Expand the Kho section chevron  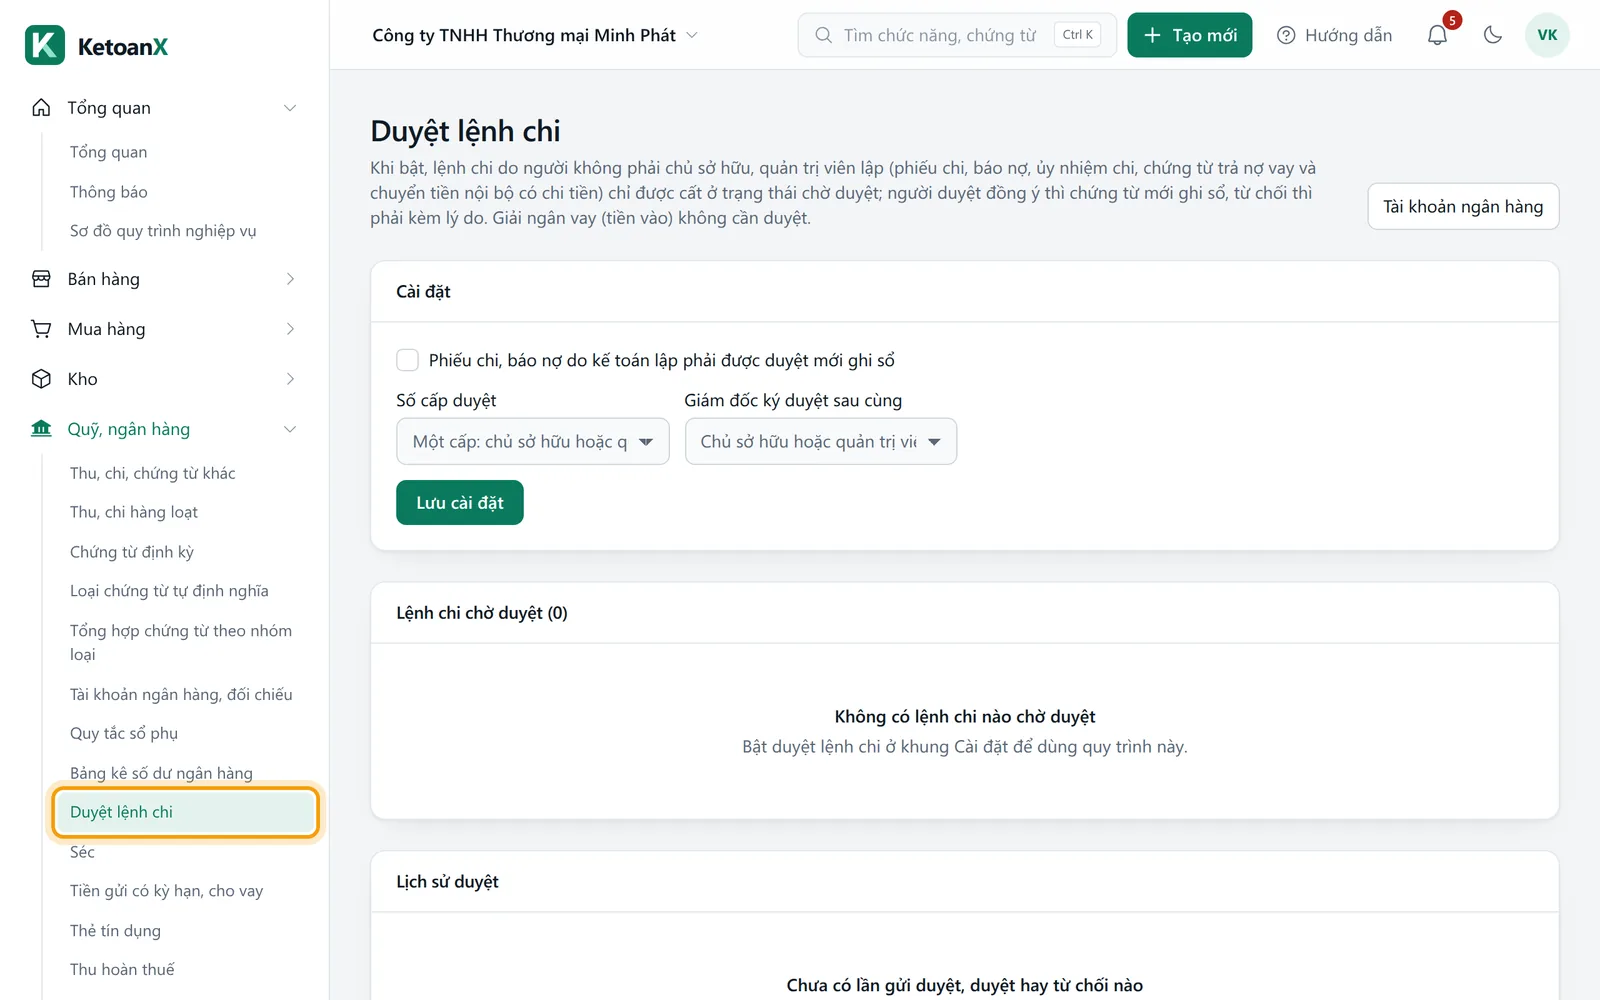[290, 379]
